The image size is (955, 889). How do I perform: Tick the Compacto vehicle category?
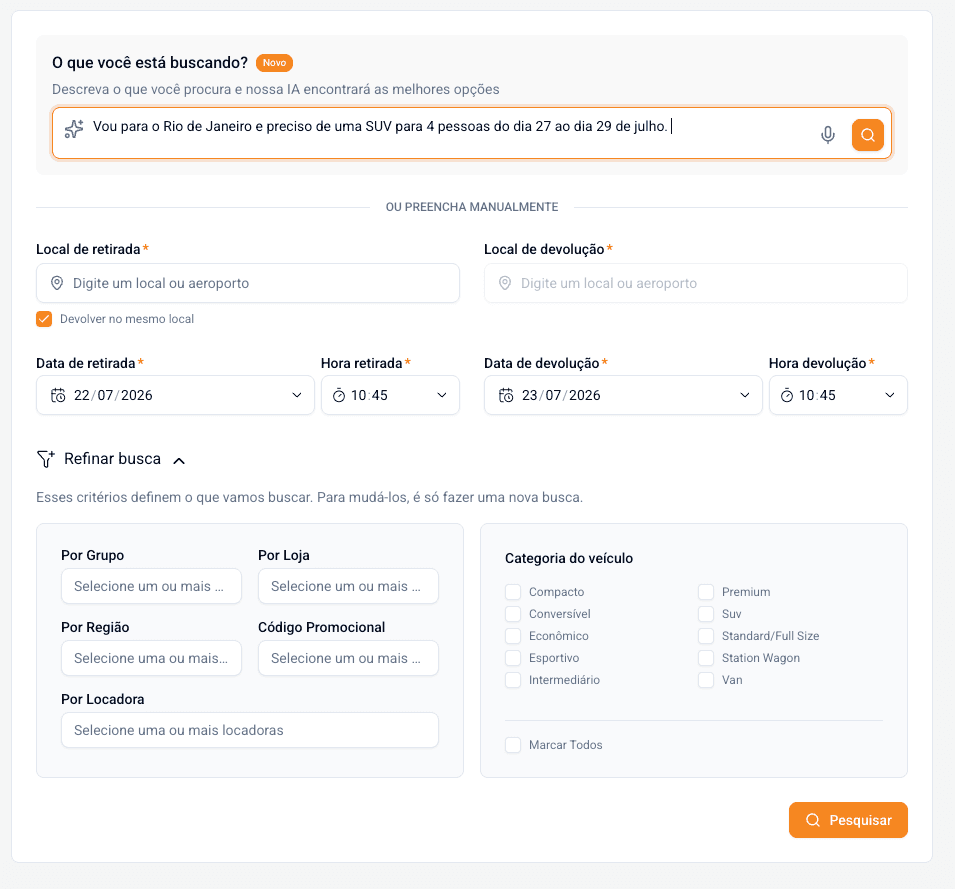tap(513, 592)
